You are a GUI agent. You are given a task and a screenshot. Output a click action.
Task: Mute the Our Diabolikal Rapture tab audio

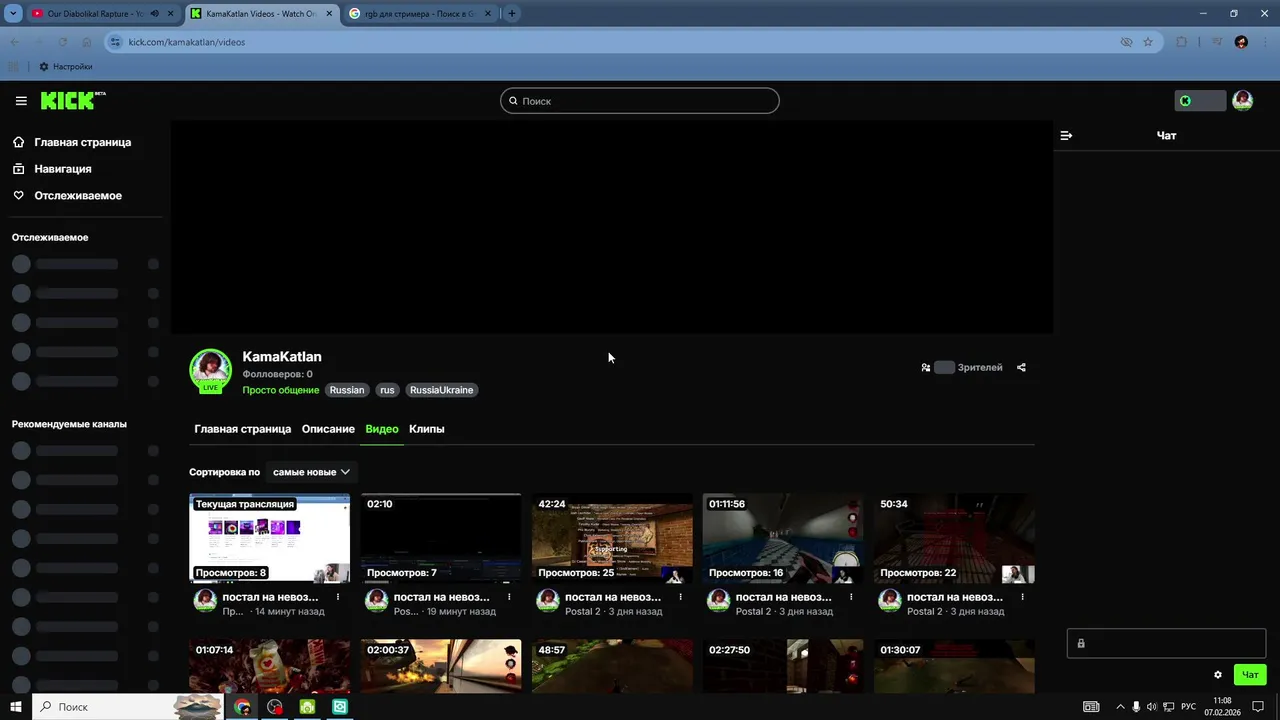(154, 14)
